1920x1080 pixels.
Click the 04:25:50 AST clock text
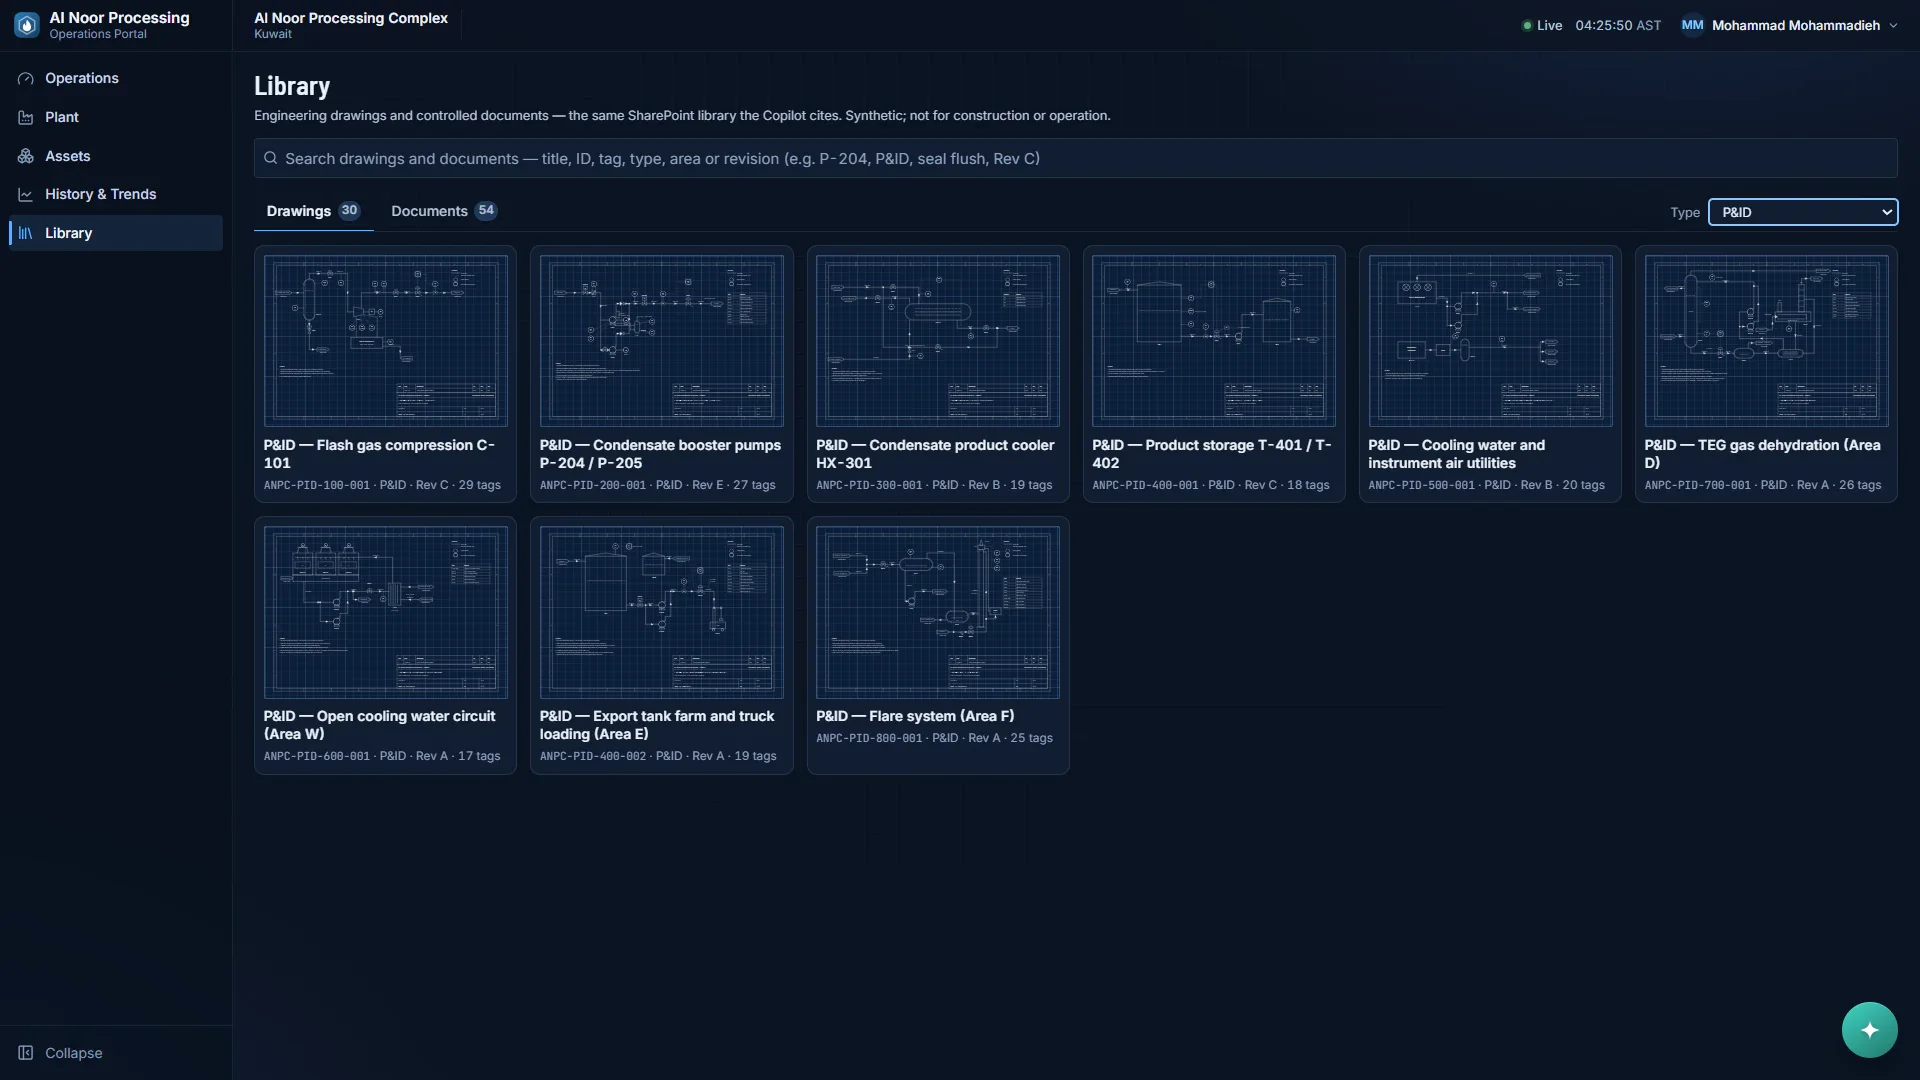pos(1617,25)
